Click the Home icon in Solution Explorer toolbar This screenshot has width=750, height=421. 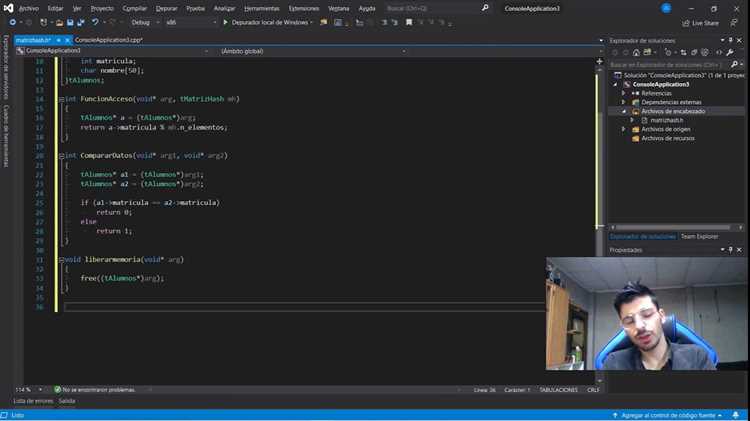tap(636, 52)
